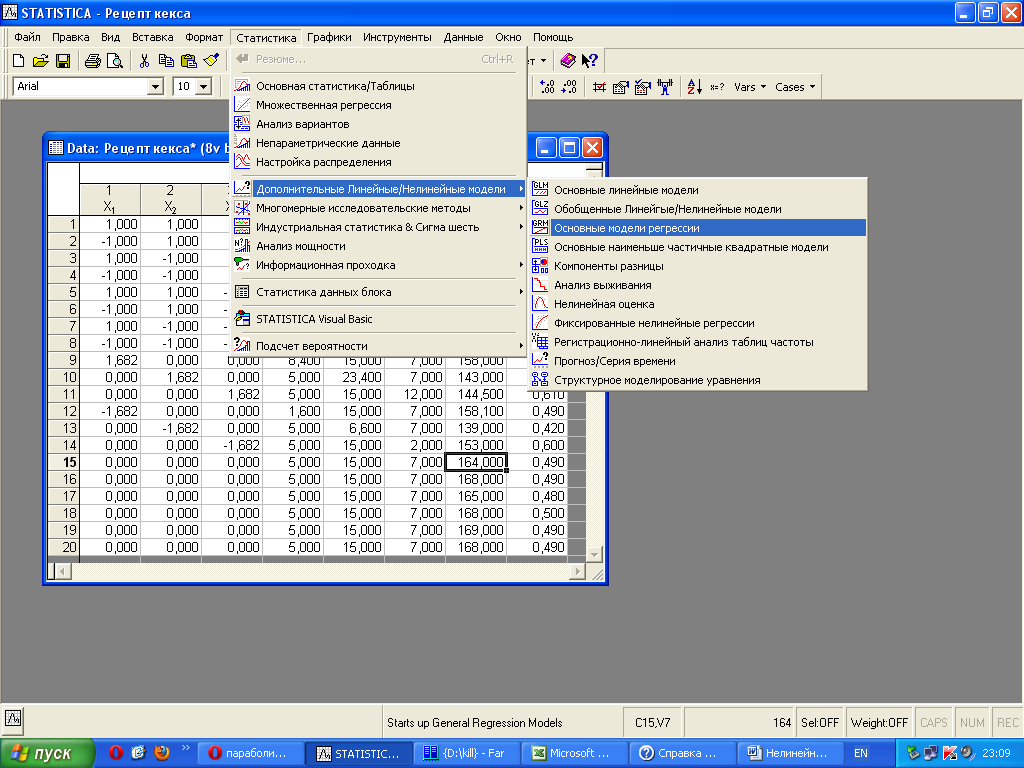1024x768 pixels.
Task: Expand Statistics of Block Data submenu
Action: pos(379,292)
